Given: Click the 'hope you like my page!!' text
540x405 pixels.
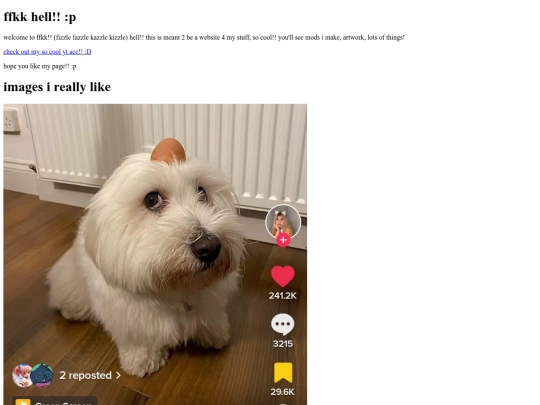Looking at the screenshot, I should coord(40,66).
